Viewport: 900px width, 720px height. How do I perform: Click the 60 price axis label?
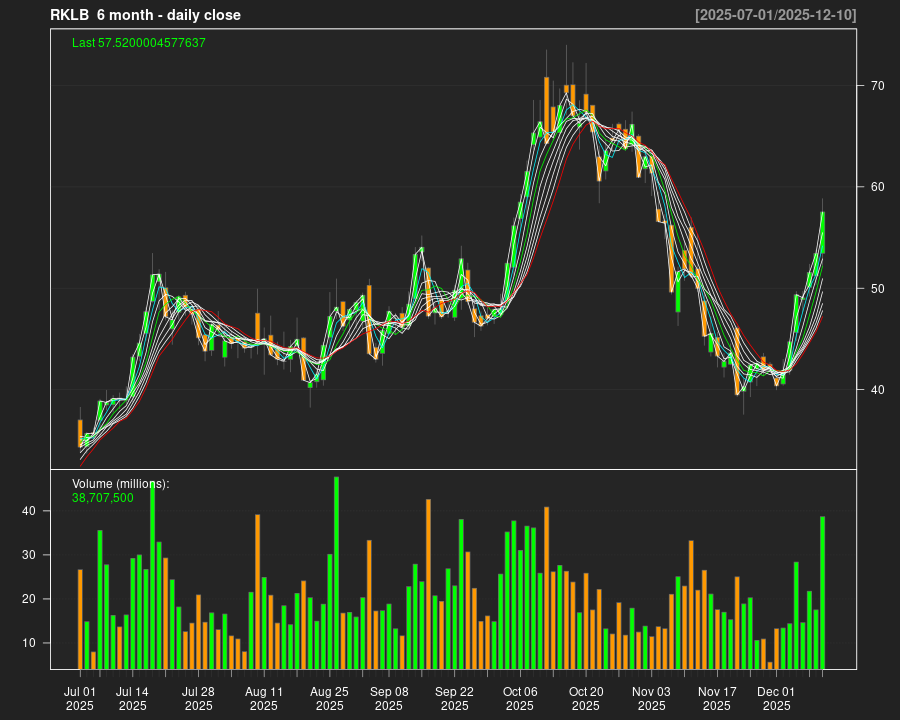pos(877,187)
